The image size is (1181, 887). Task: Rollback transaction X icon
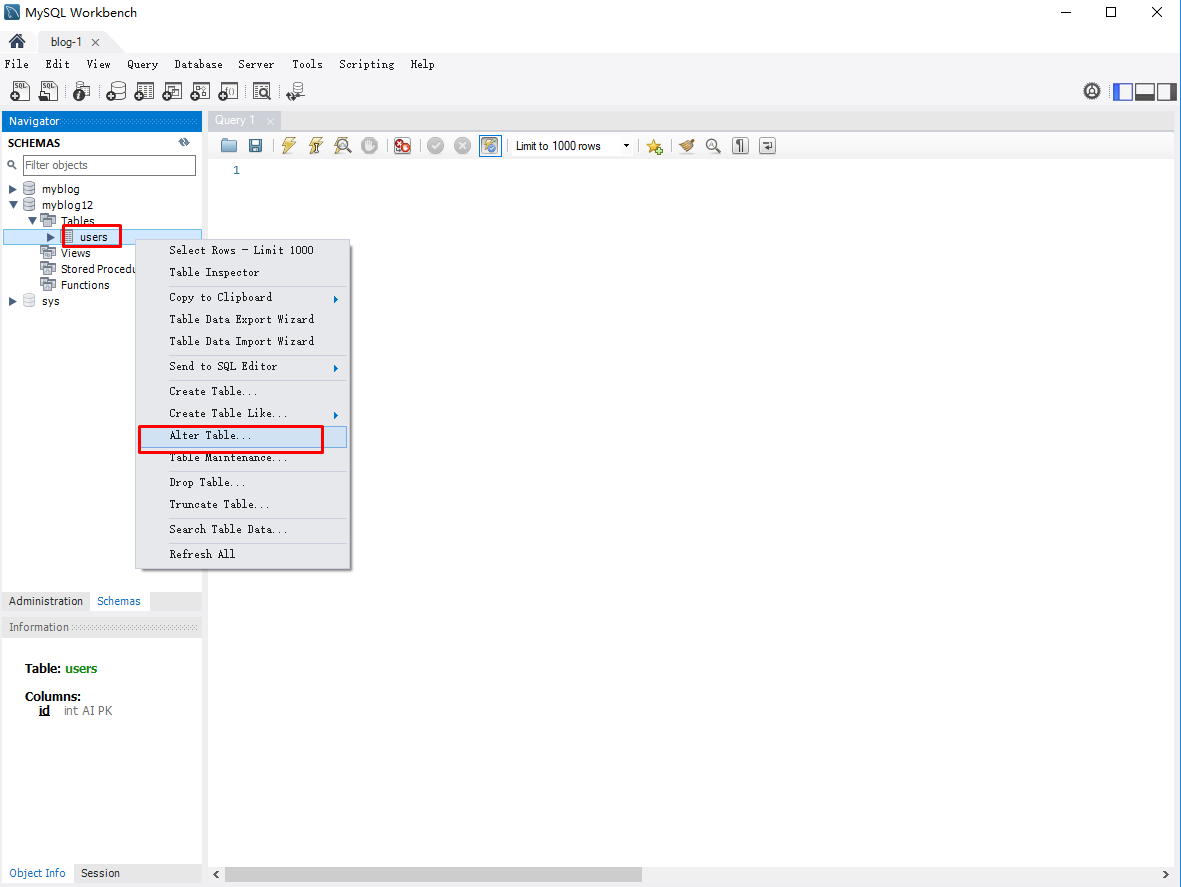point(462,145)
